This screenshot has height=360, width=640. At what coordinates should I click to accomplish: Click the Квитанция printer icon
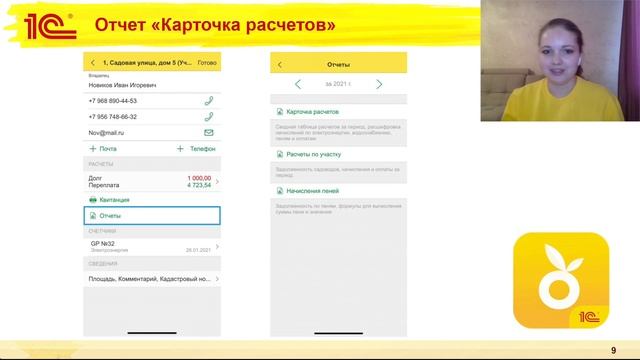(93, 200)
